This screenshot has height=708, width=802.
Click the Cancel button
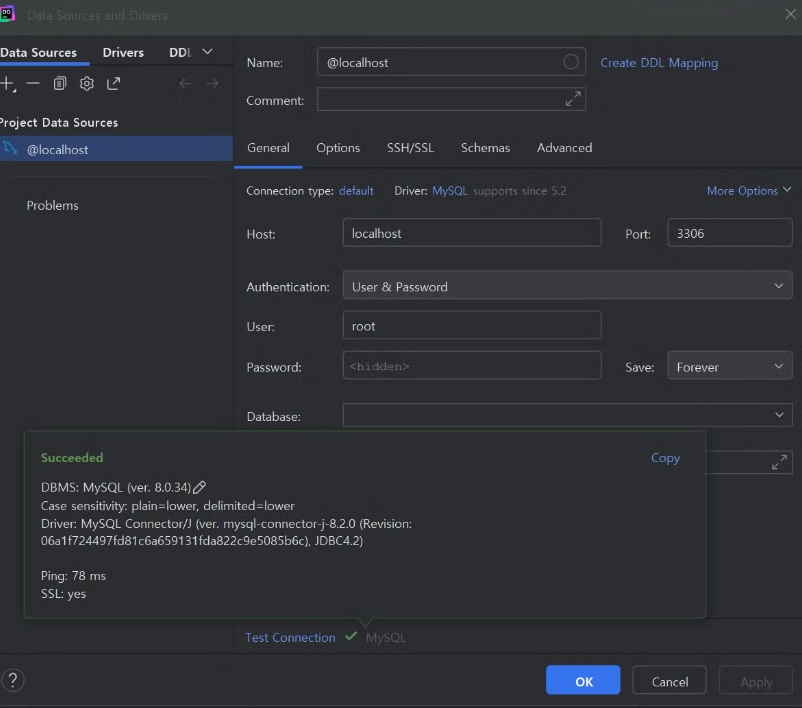click(670, 680)
